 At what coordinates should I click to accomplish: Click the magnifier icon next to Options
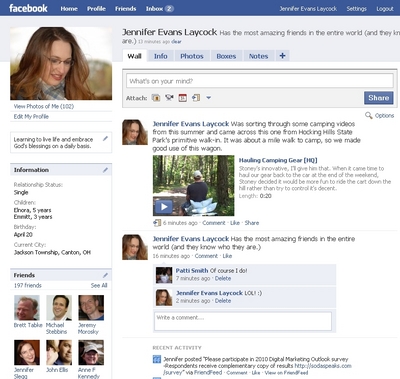pos(369,115)
